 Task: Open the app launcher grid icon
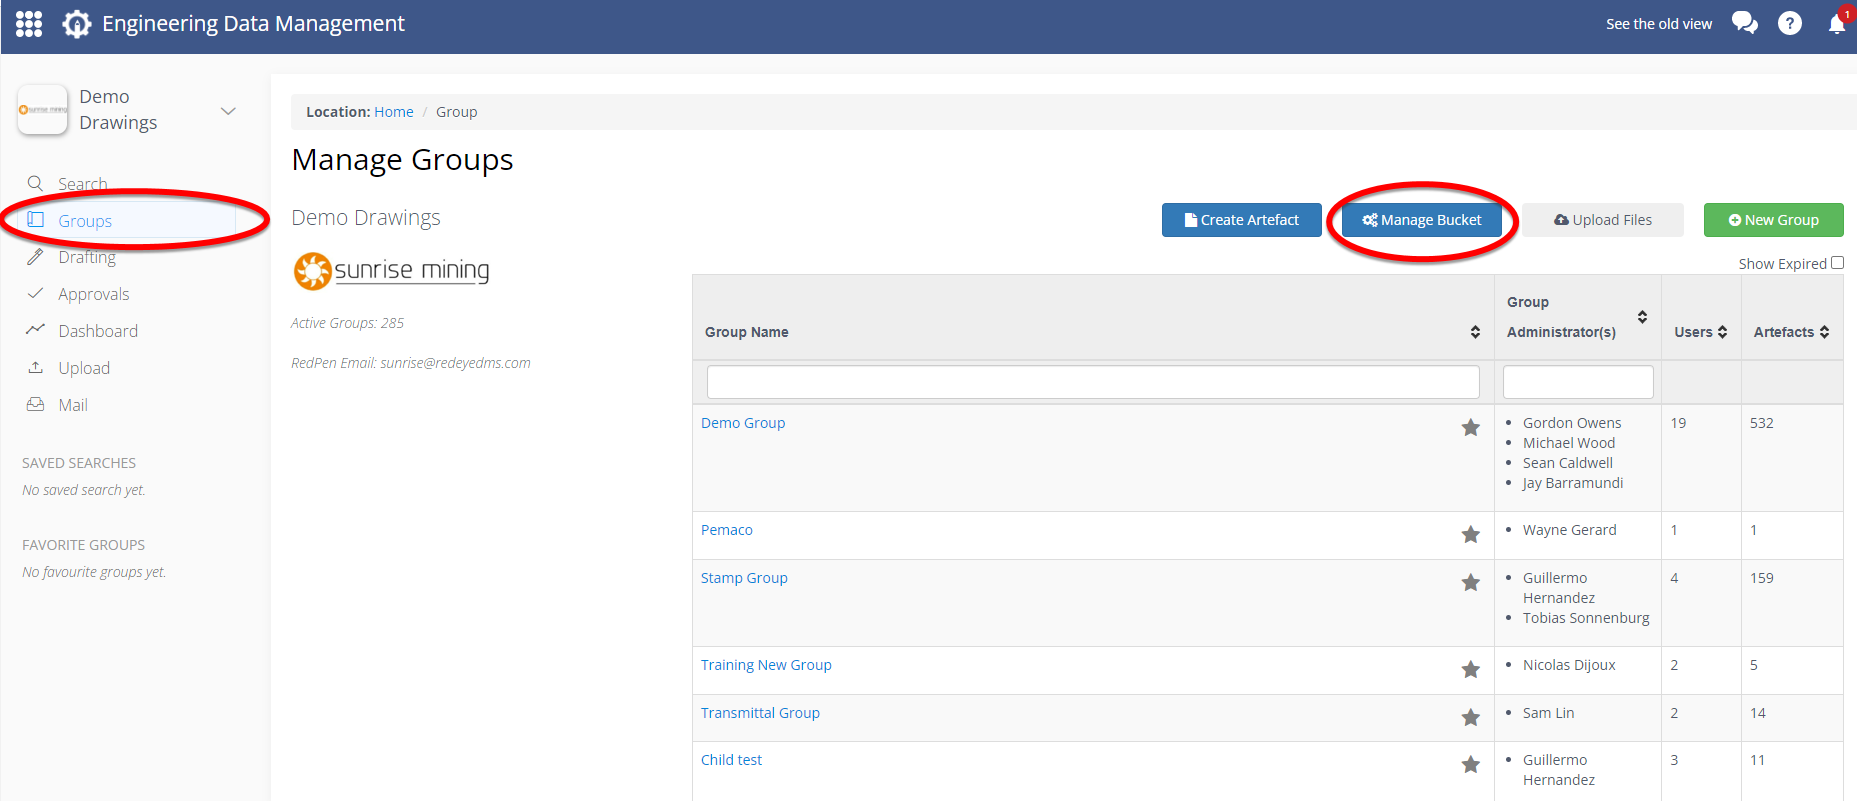[x=29, y=24]
